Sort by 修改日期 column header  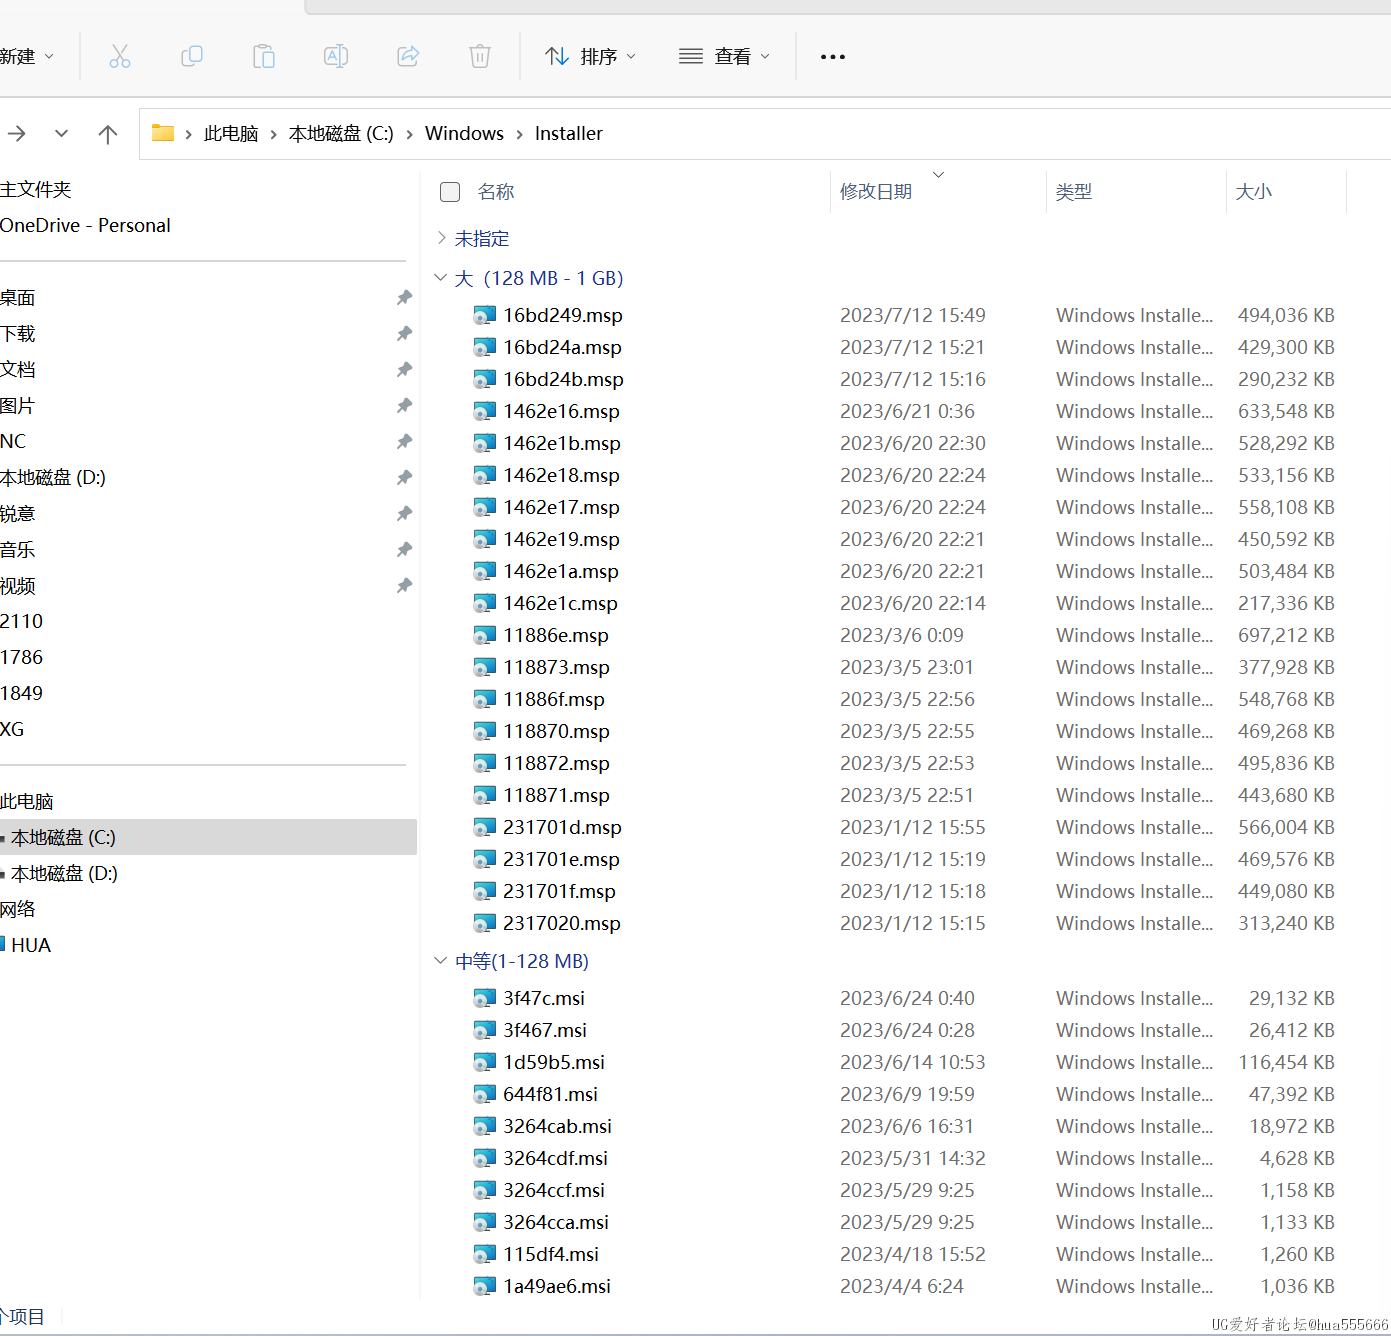click(x=876, y=191)
